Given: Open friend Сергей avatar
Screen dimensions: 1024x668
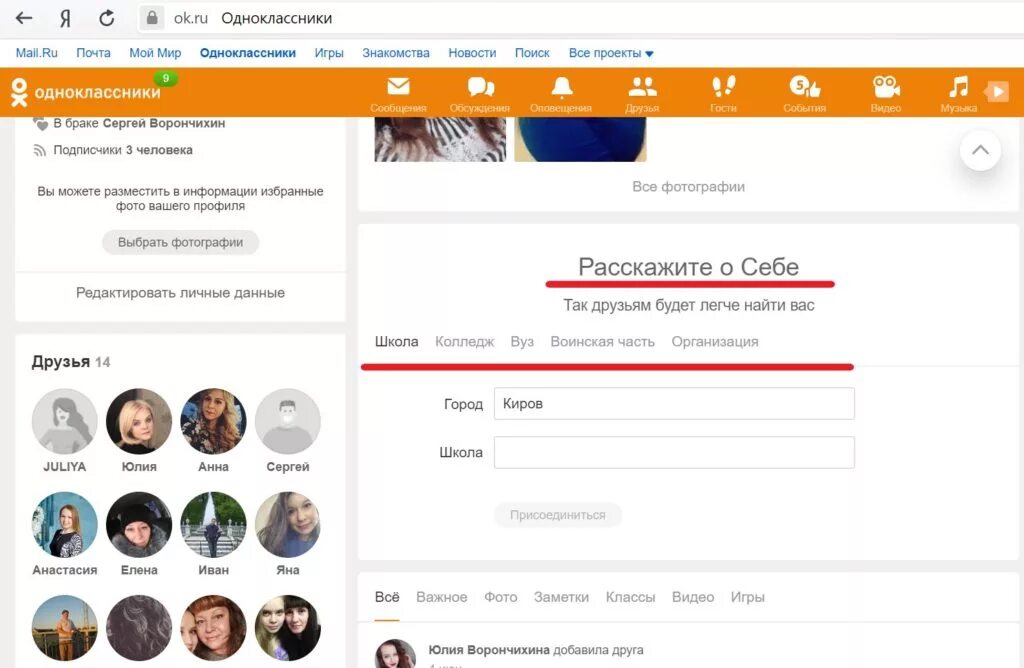Looking at the screenshot, I should (x=288, y=421).
